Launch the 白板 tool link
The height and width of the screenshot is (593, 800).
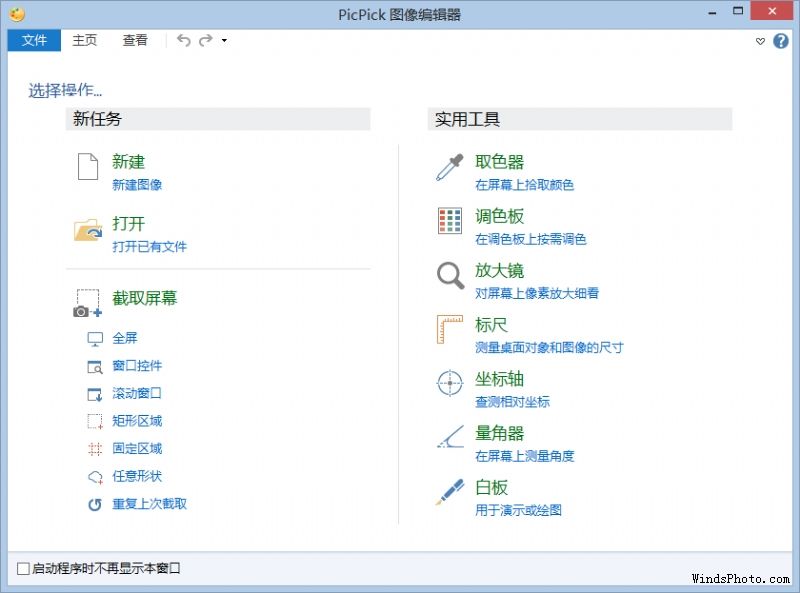(491, 487)
